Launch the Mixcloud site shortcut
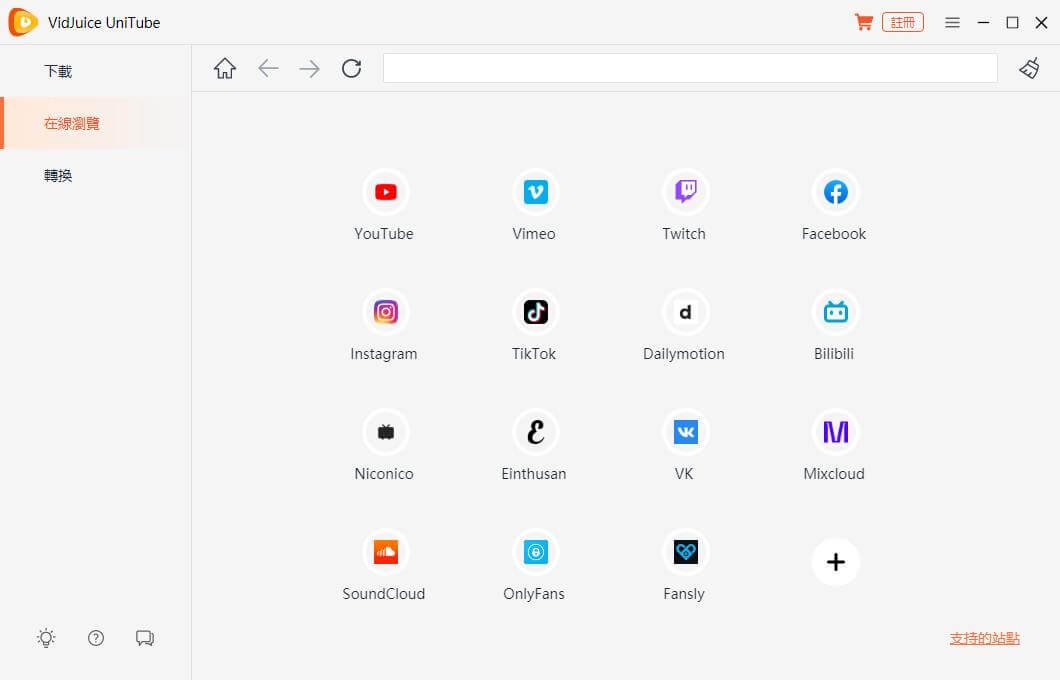This screenshot has width=1060, height=680. (x=836, y=432)
